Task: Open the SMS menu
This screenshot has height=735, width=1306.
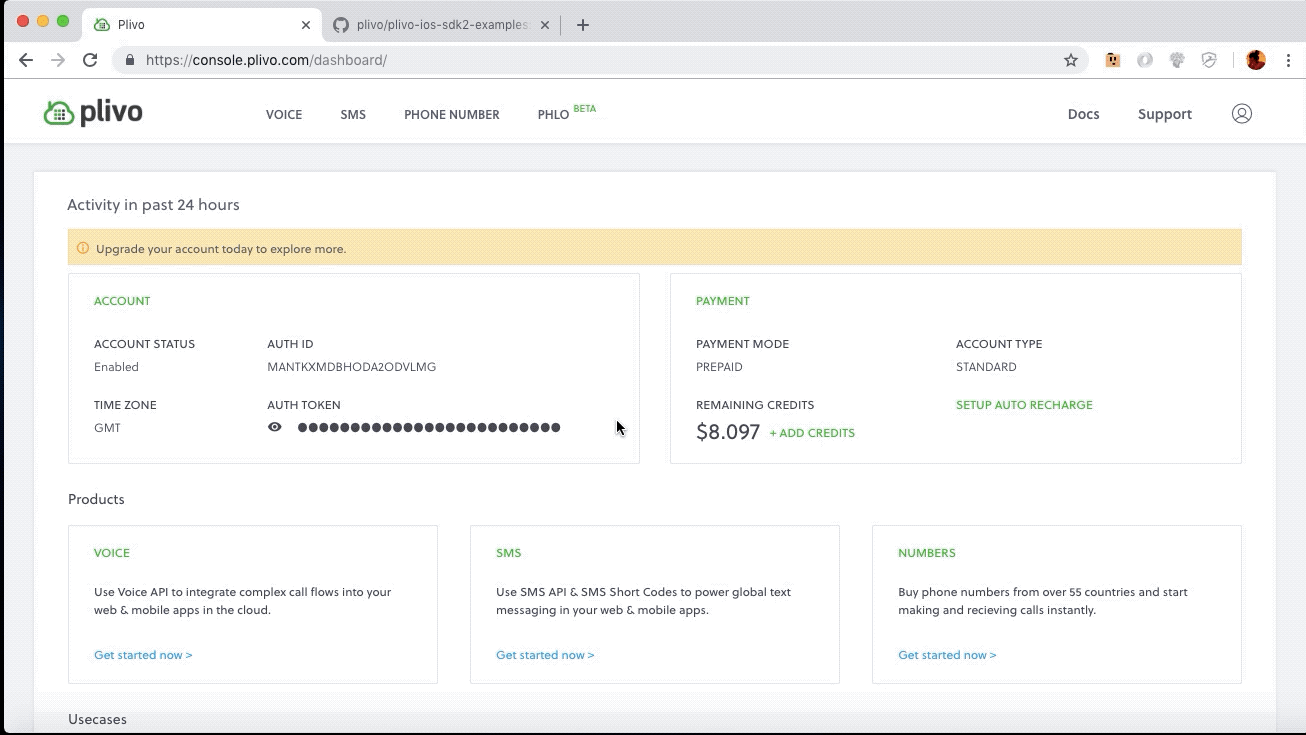Action: (x=353, y=115)
